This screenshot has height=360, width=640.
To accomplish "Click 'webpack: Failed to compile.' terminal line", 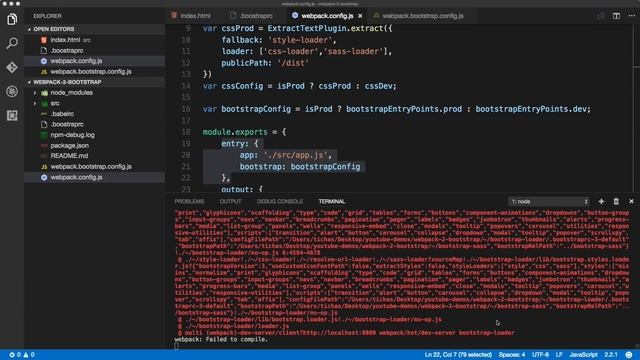I will coord(221,339).
